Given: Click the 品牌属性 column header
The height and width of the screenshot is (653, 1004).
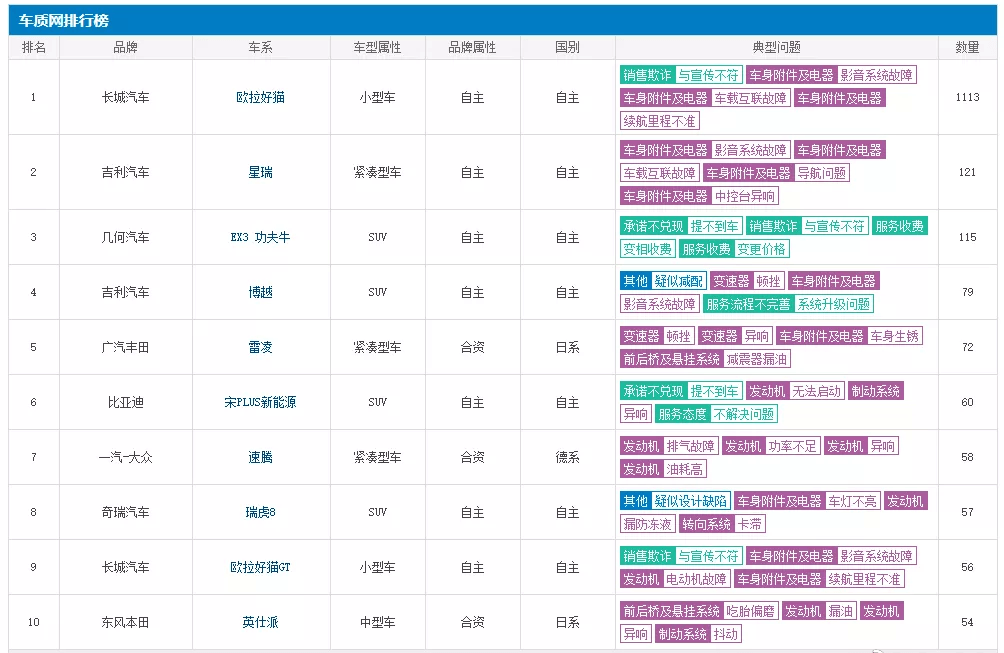Looking at the screenshot, I should point(473,47).
